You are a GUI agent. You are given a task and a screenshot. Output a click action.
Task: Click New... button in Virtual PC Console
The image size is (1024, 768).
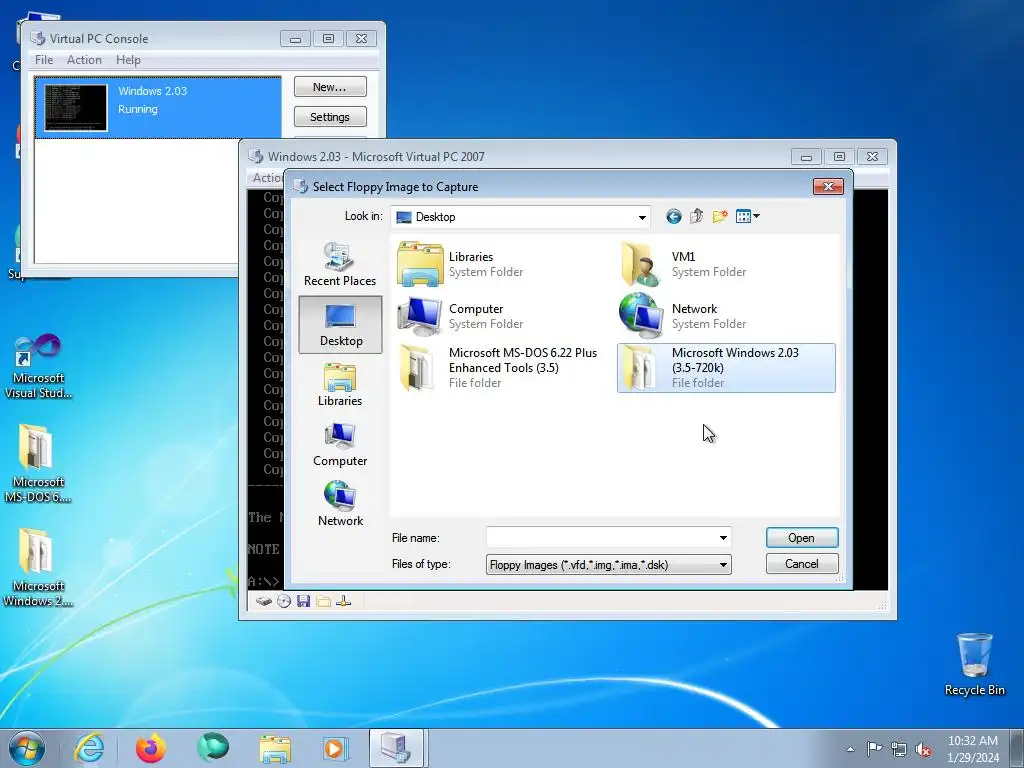point(330,87)
